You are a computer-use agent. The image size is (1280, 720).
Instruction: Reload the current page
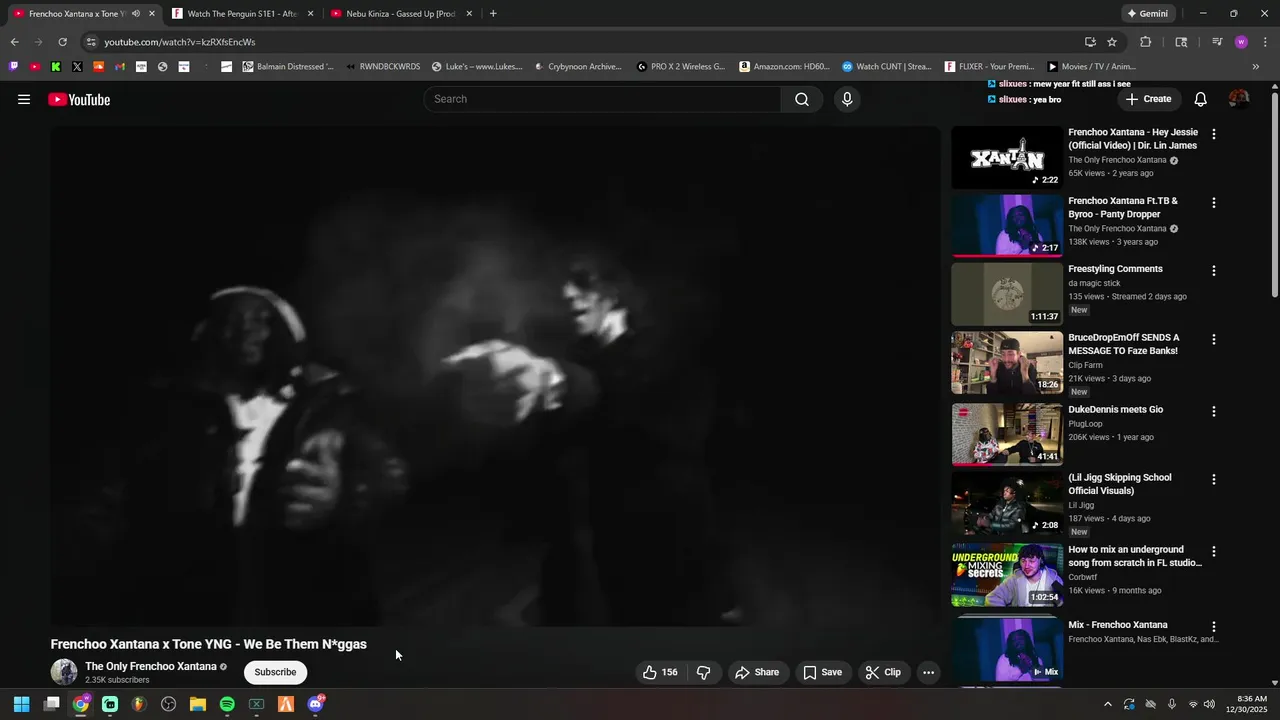[62, 42]
